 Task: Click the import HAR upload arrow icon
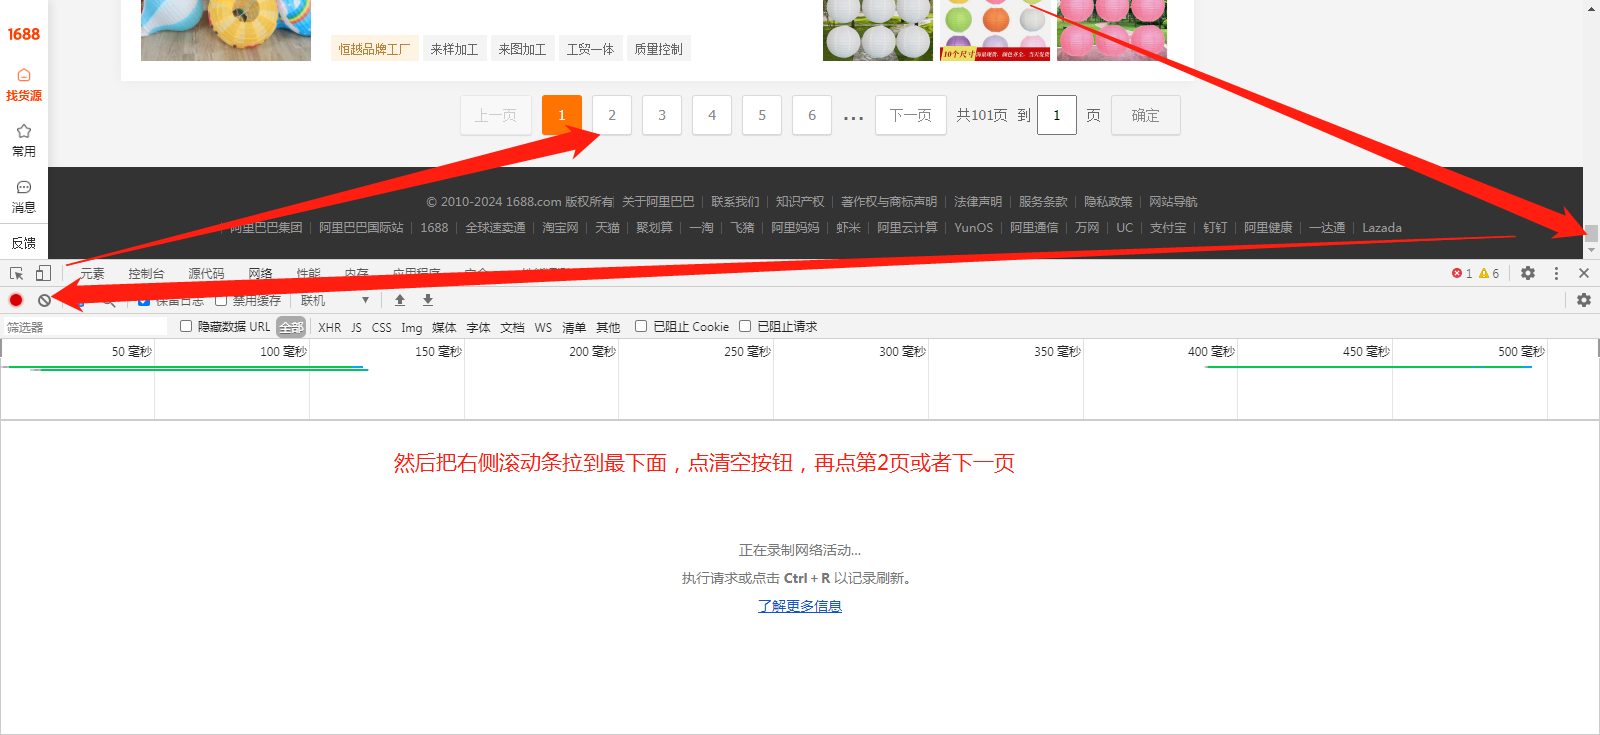[400, 300]
